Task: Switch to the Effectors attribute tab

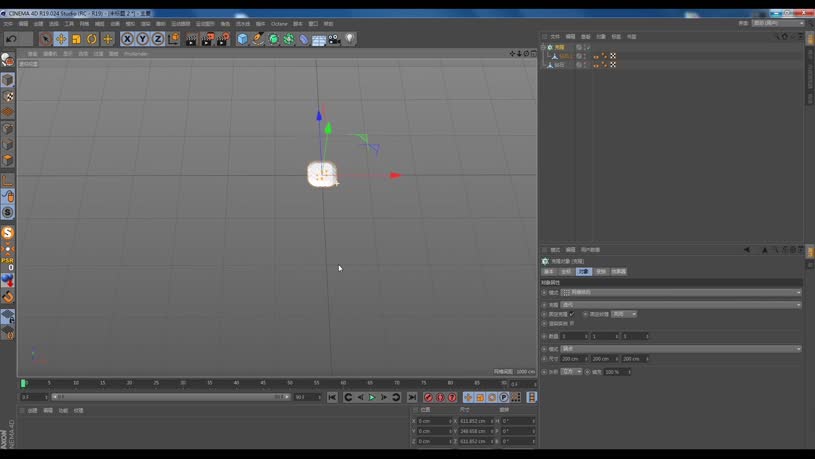Action: [619, 271]
